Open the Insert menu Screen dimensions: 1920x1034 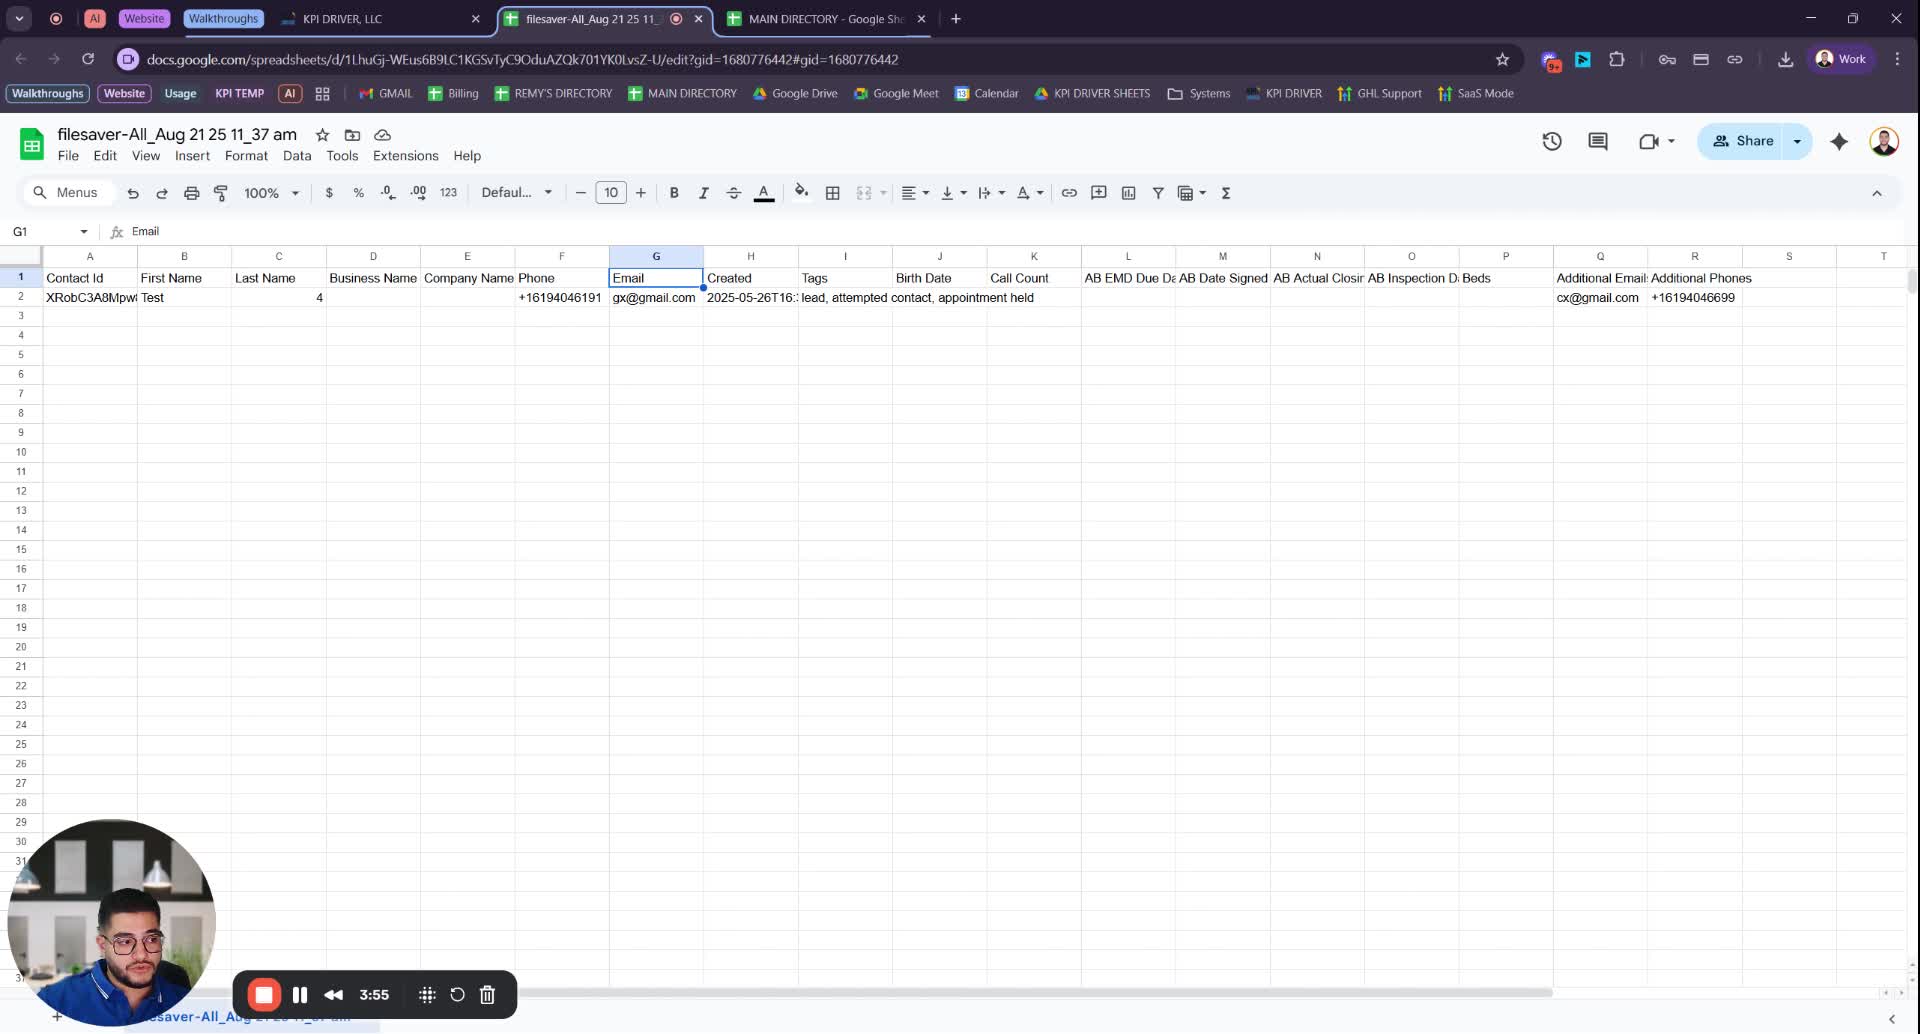pyautogui.click(x=192, y=156)
